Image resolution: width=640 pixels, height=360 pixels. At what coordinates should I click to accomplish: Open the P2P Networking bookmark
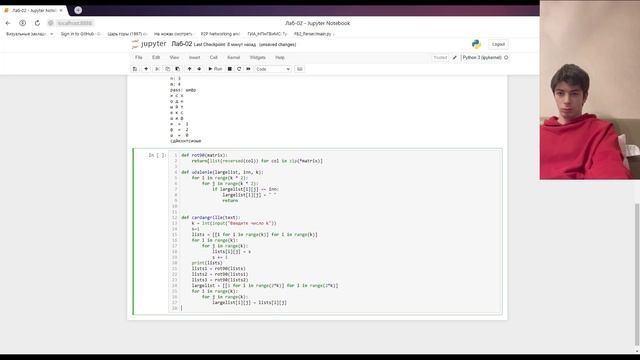pos(220,34)
